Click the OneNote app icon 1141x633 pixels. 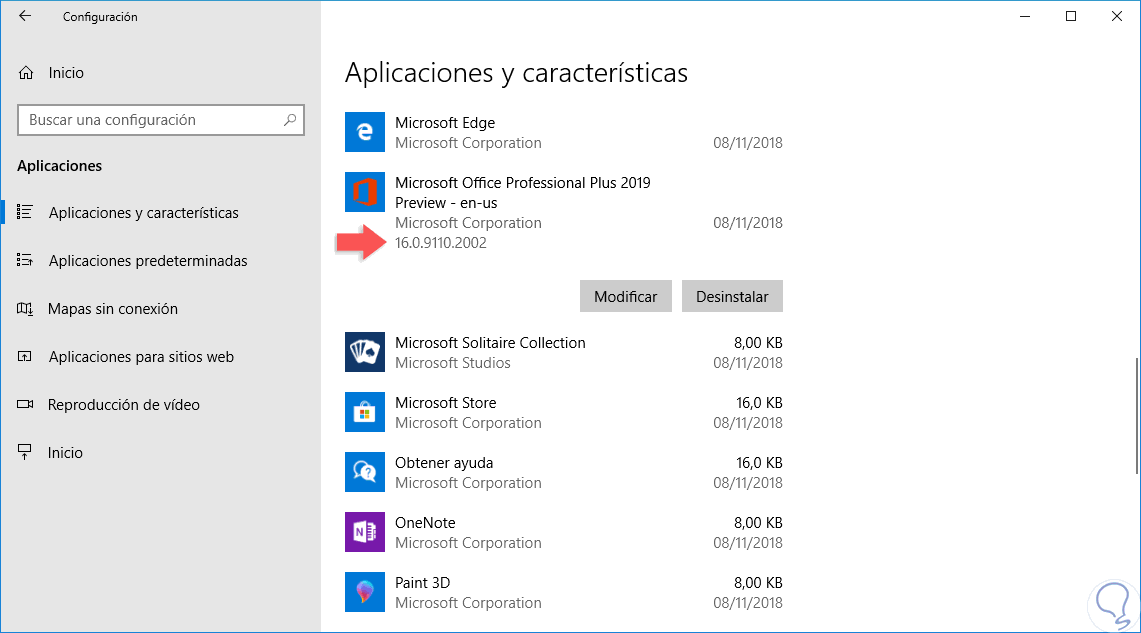pyautogui.click(x=364, y=532)
